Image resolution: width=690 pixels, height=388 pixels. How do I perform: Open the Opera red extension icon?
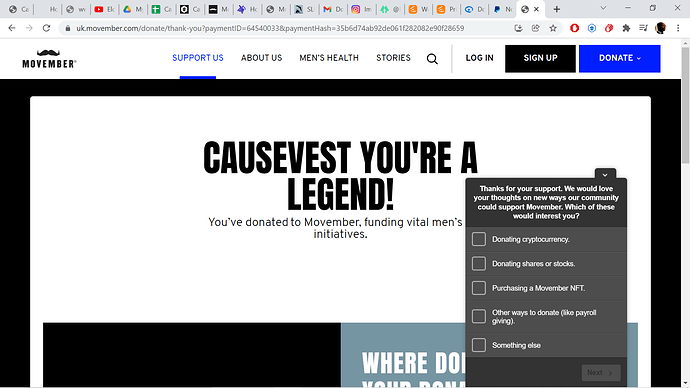[x=574, y=28]
